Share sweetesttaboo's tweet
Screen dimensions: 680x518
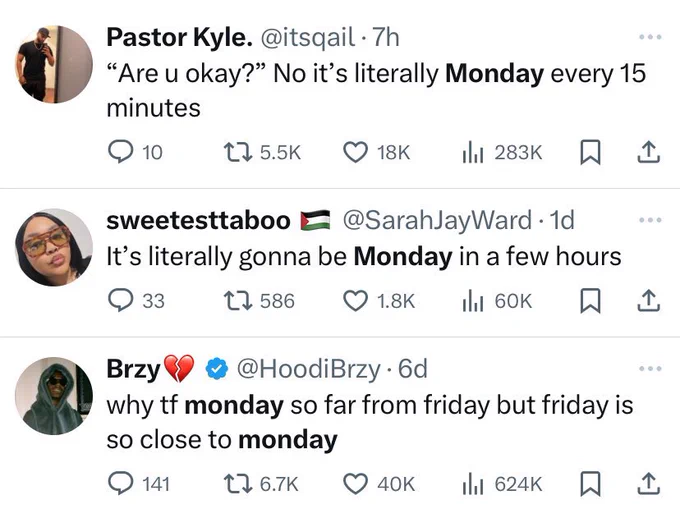click(648, 301)
